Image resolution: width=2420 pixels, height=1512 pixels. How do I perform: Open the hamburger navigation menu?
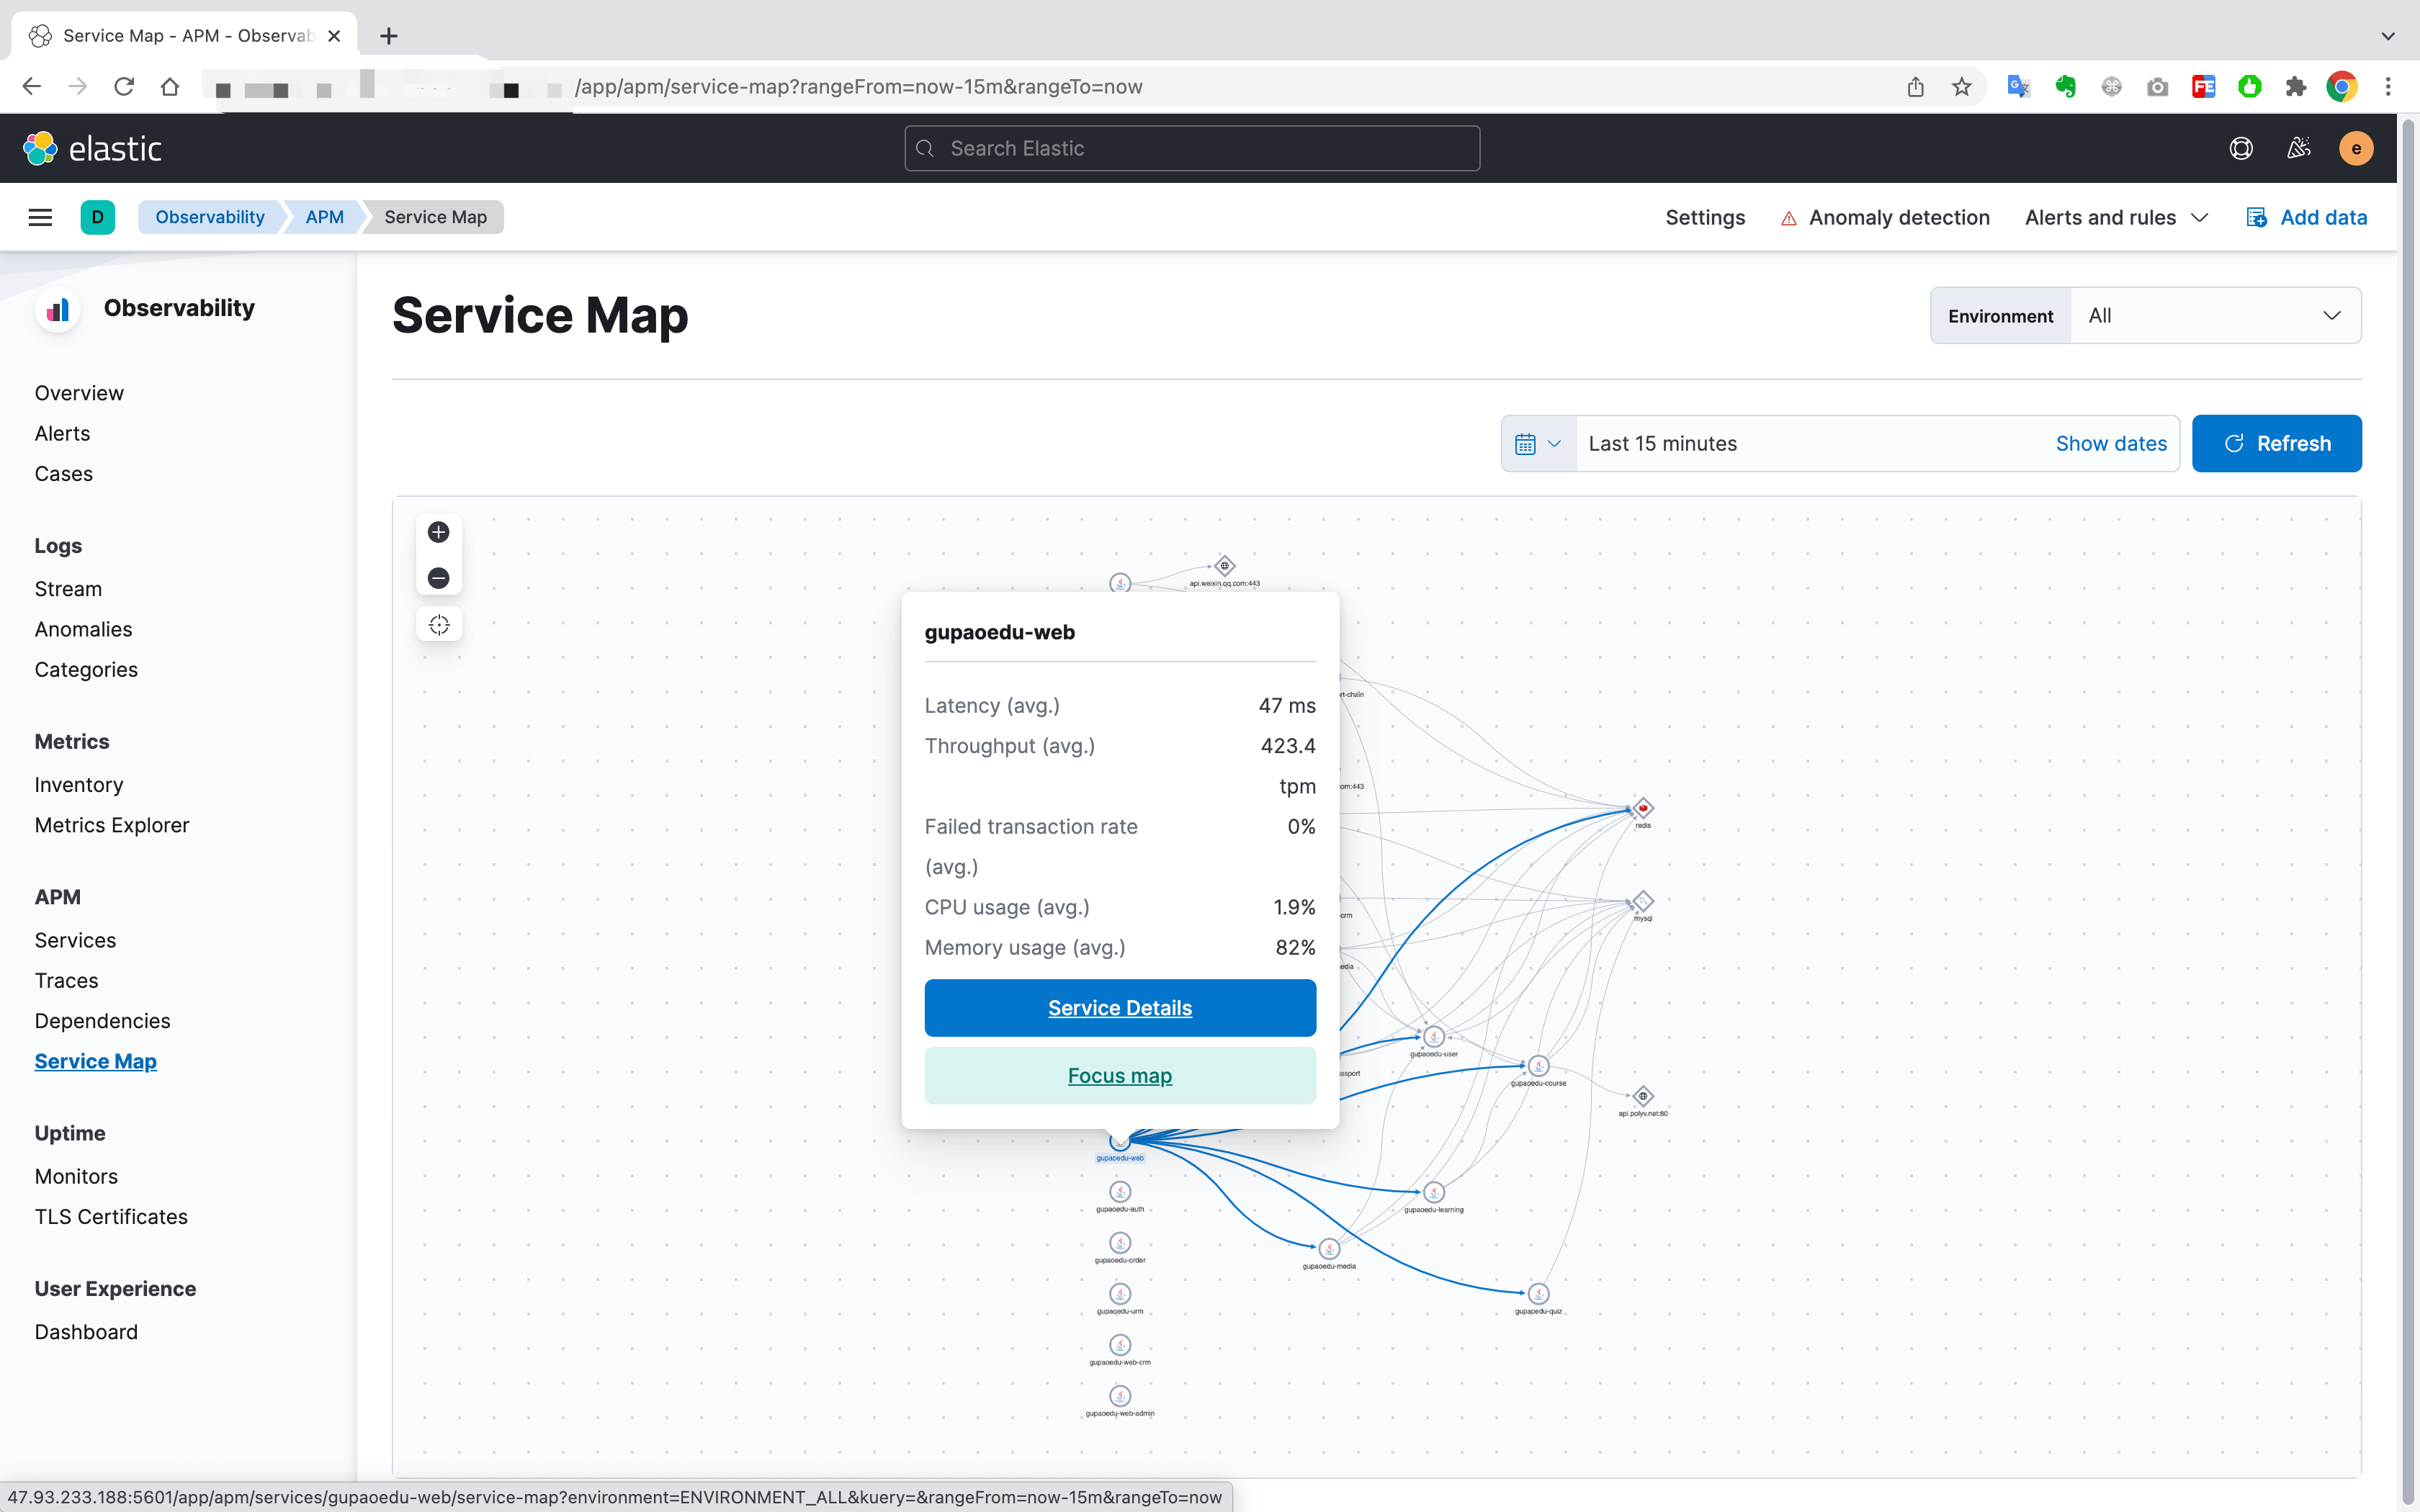click(40, 217)
